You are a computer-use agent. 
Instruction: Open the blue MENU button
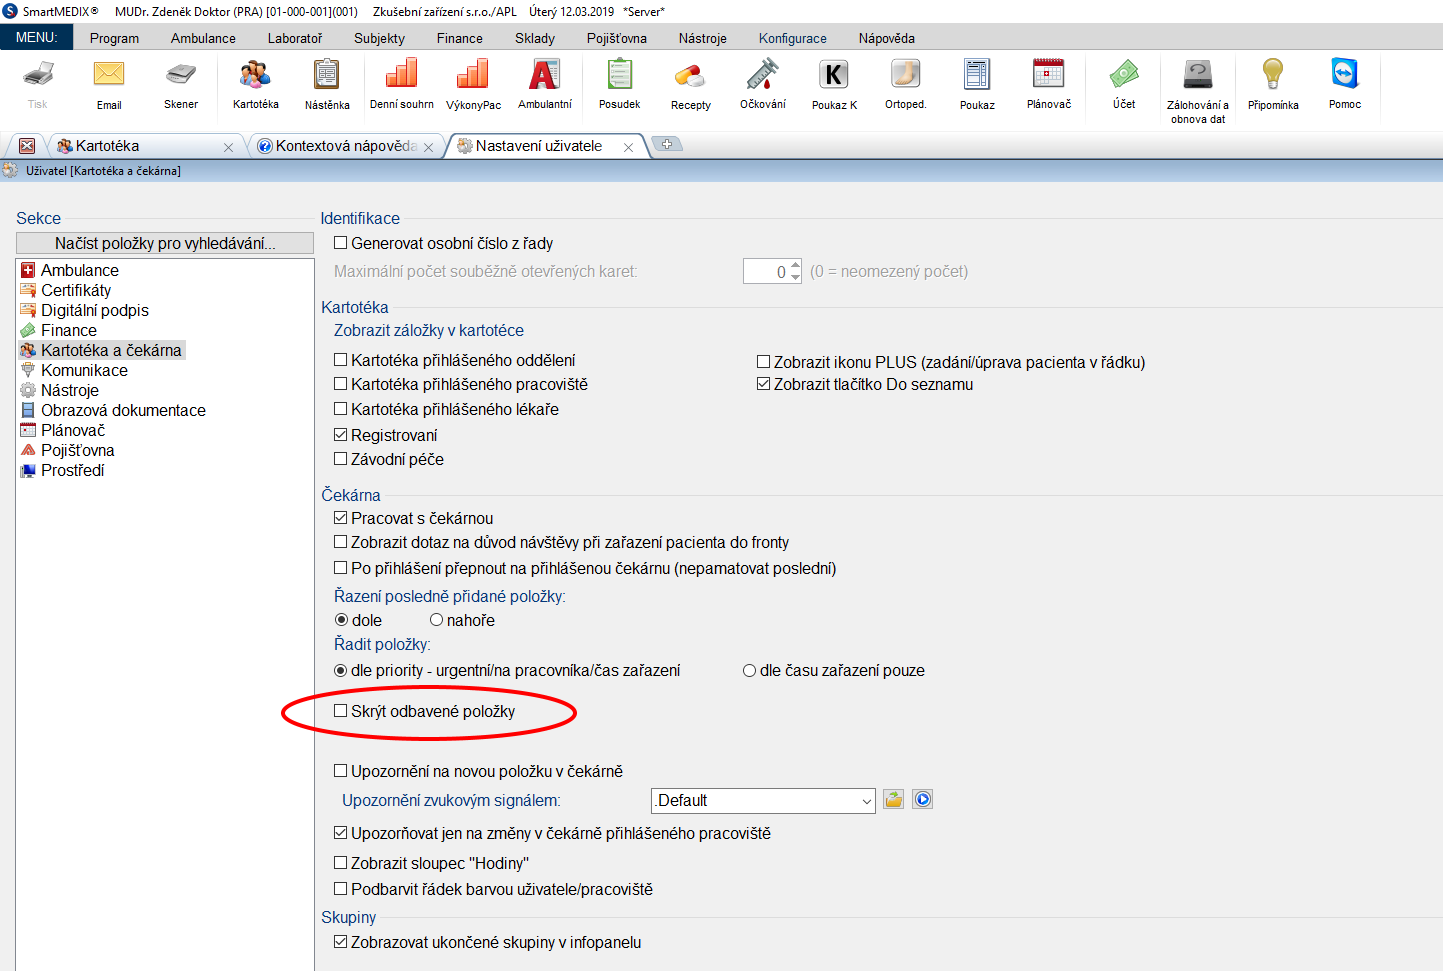pos(36,37)
